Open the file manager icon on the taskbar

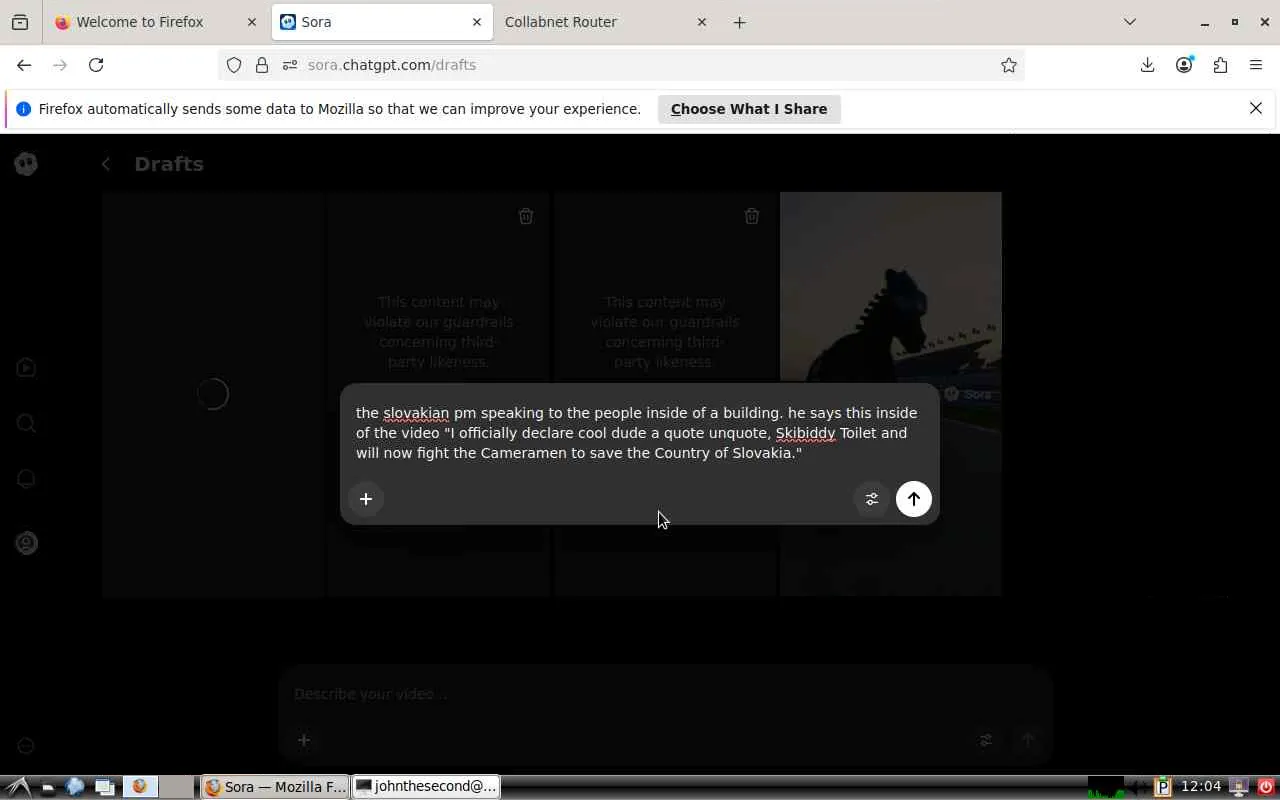[48, 787]
